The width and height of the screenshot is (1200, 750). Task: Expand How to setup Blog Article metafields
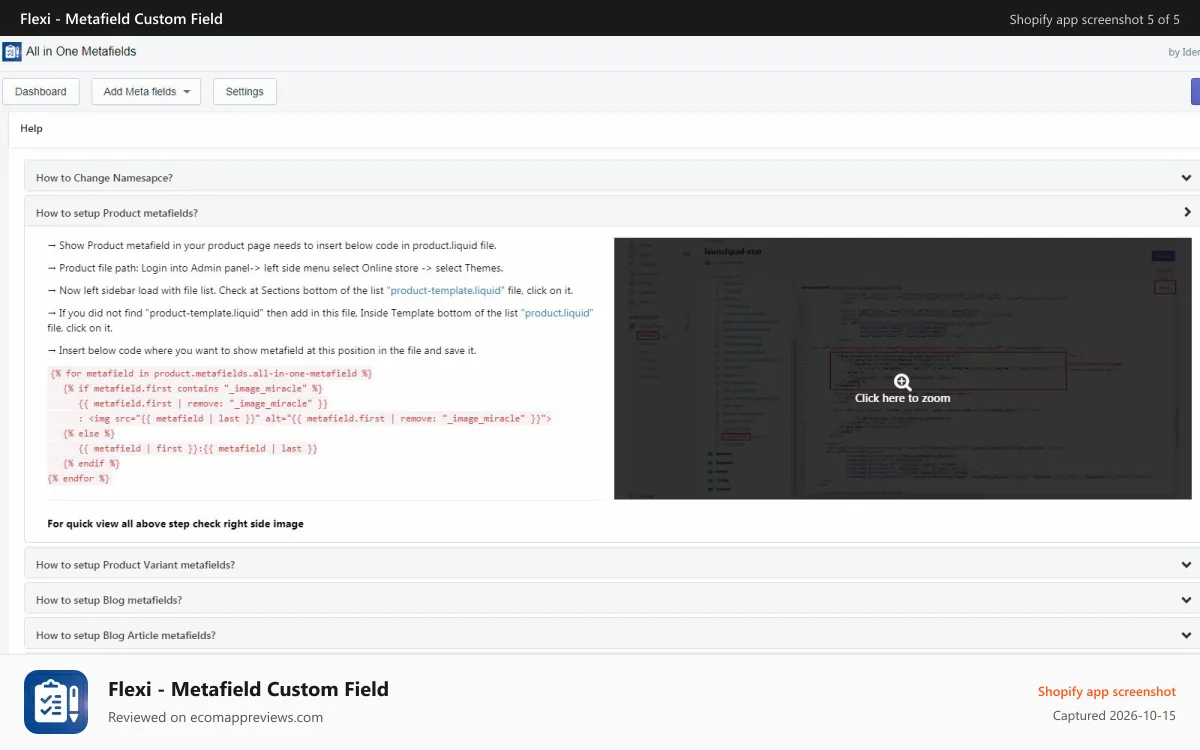(612, 635)
